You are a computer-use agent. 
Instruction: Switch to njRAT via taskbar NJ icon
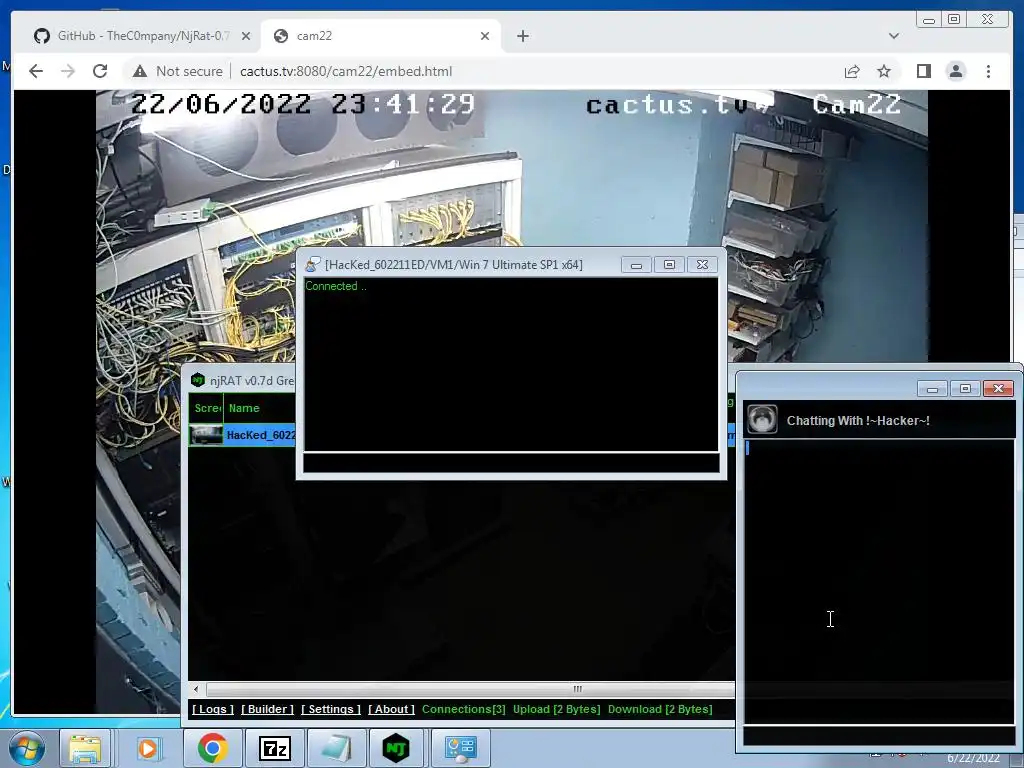click(x=396, y=748)
